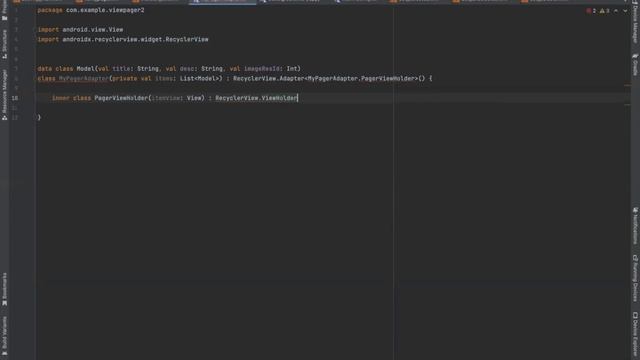Open the Device Explorer tool window
640x360 pixels.
(635, 333)
